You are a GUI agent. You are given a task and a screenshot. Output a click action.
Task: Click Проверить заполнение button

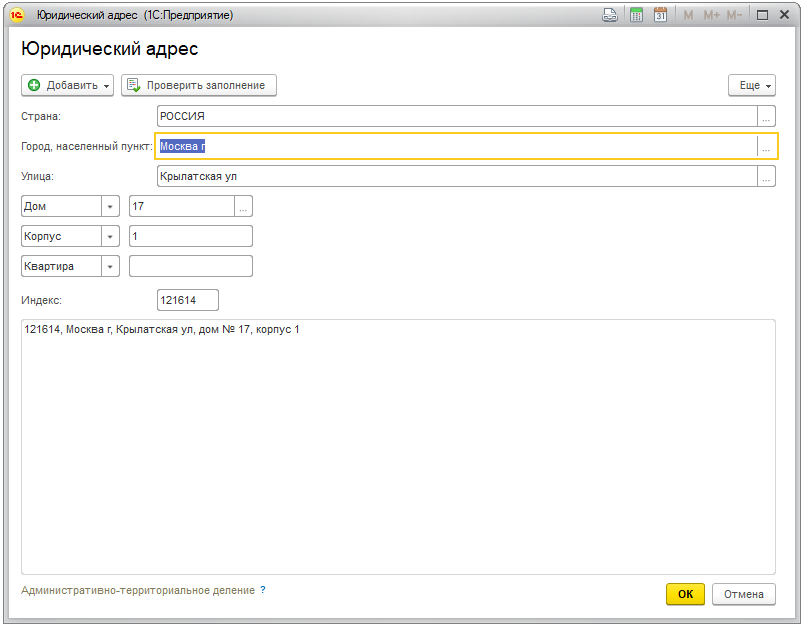tap(198, 86)
